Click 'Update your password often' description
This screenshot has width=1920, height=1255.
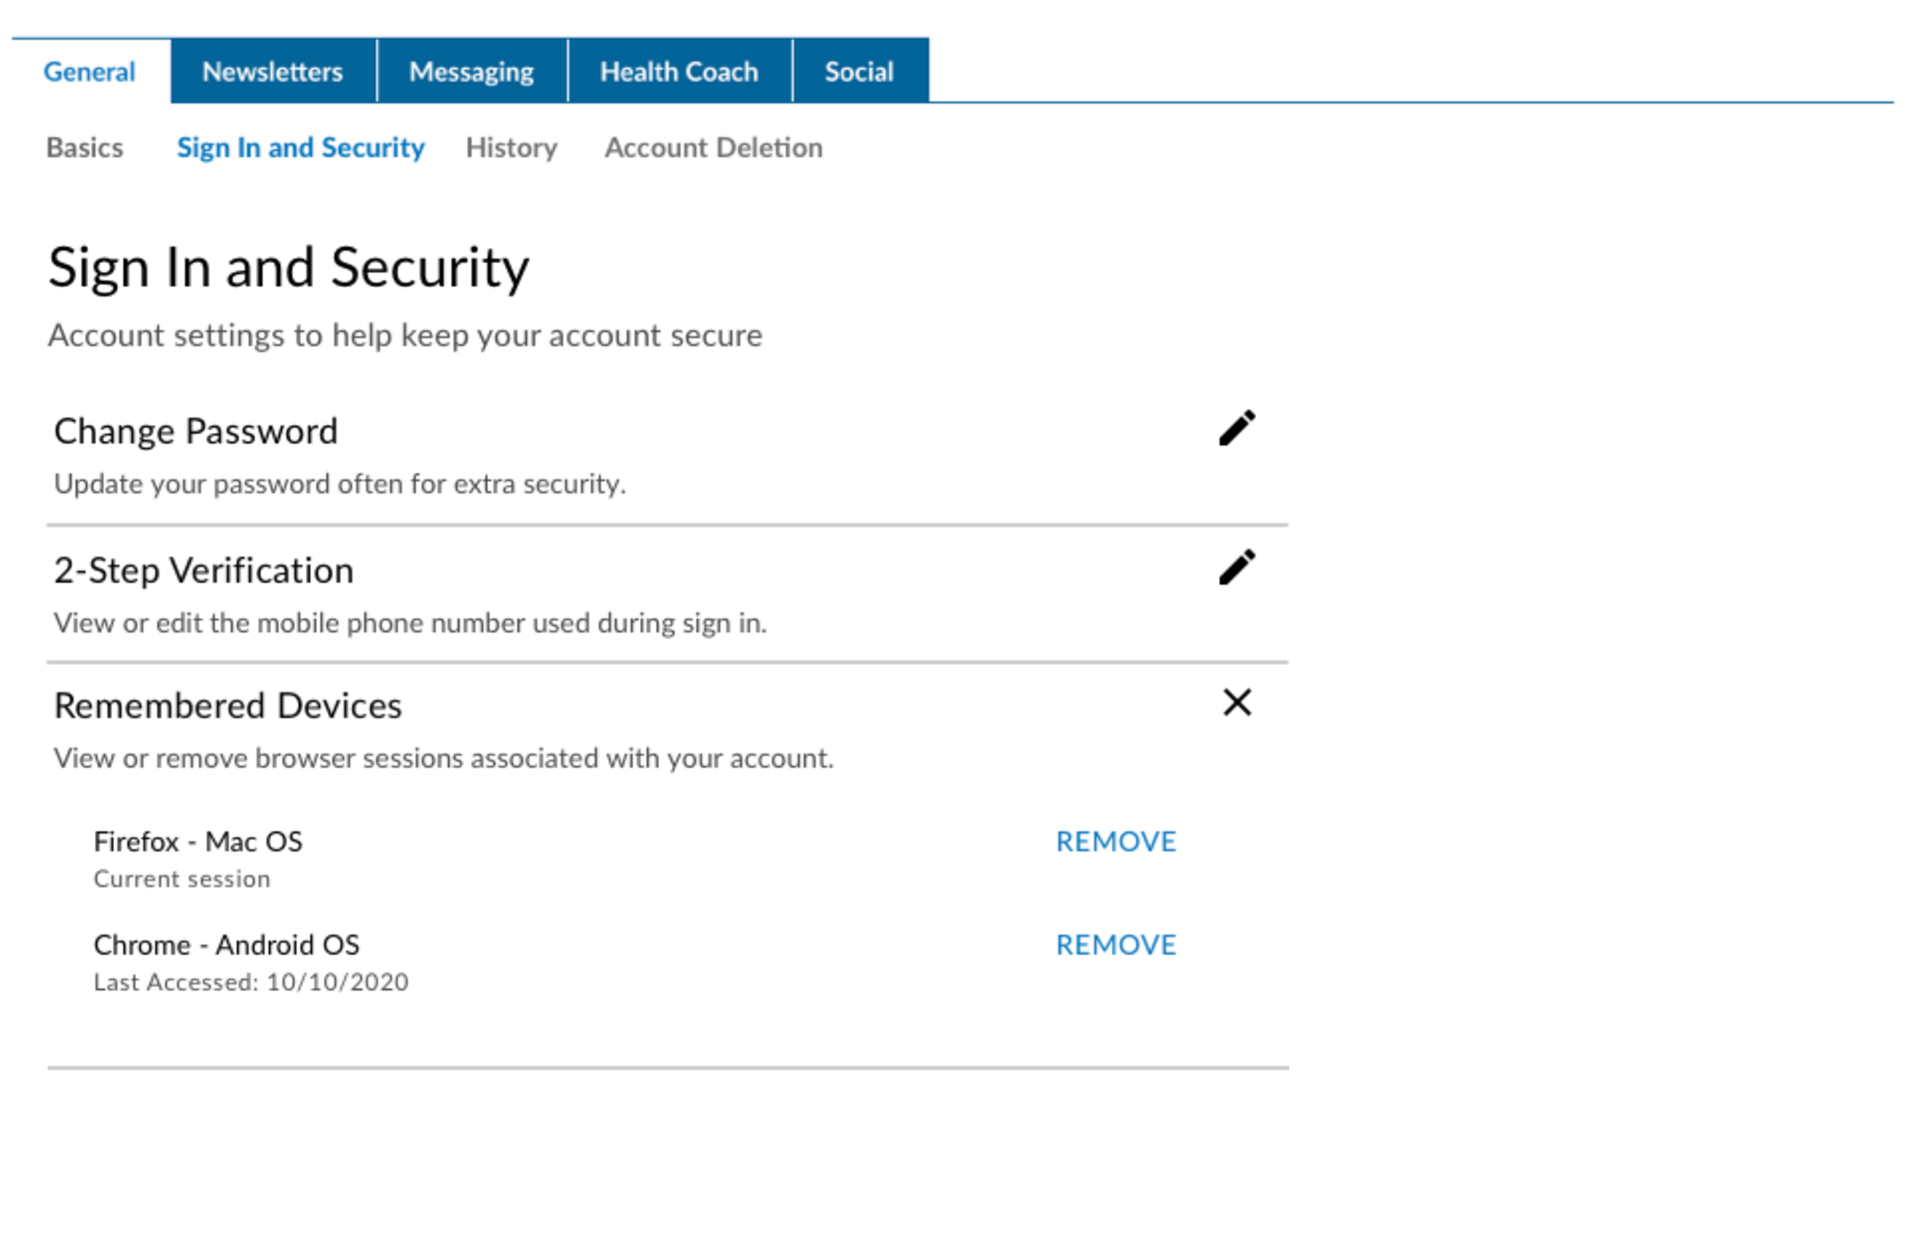pyautogui.click(x=340, y=484)
